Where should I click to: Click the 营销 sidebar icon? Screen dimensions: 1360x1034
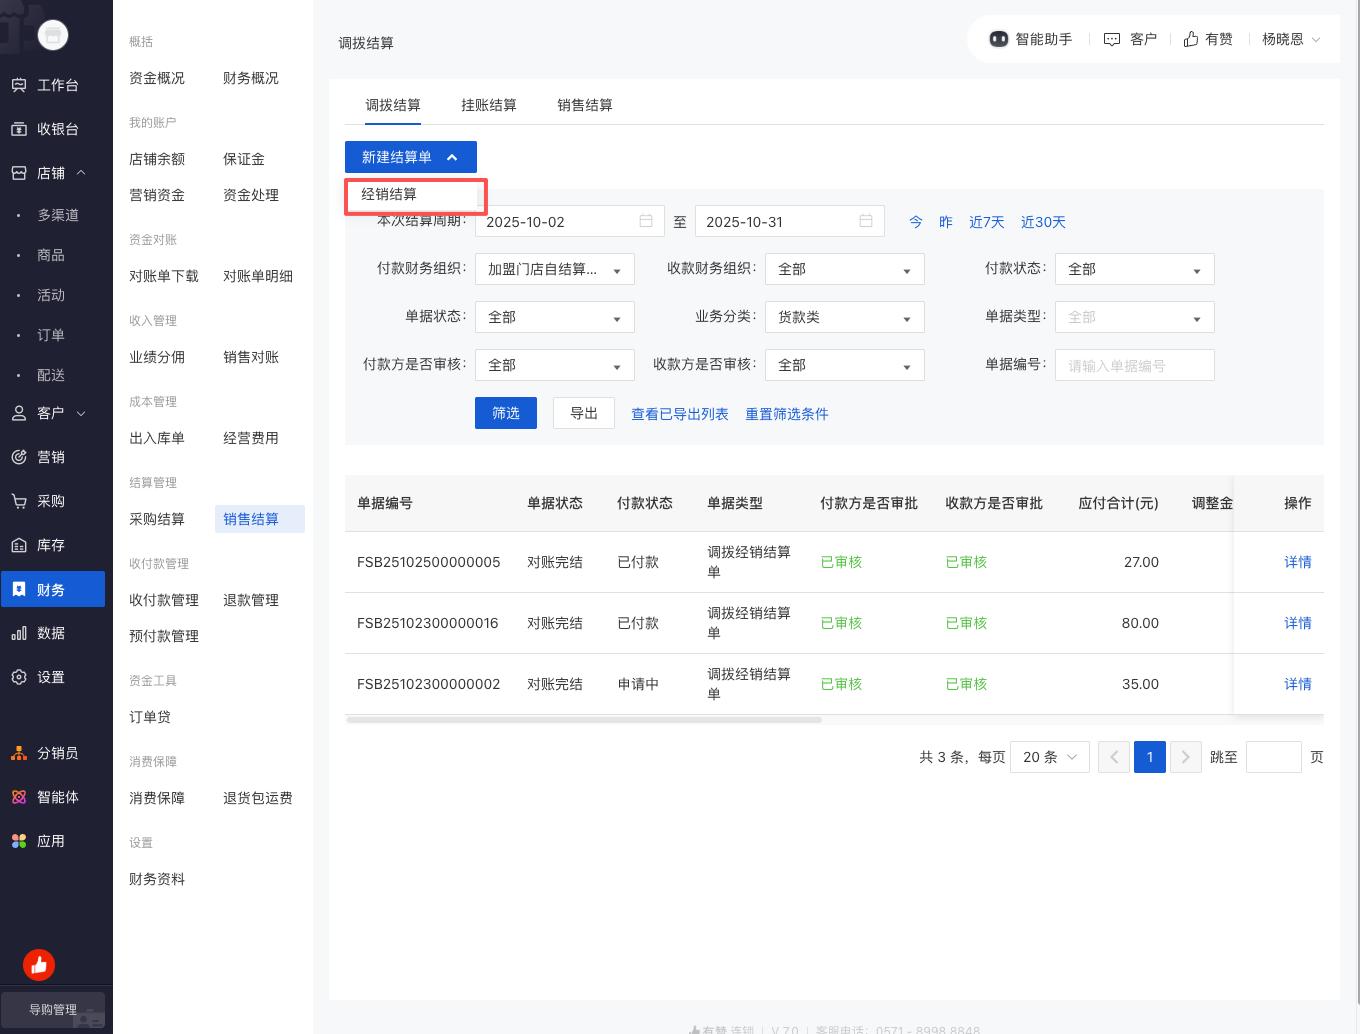tap(19, 457)
